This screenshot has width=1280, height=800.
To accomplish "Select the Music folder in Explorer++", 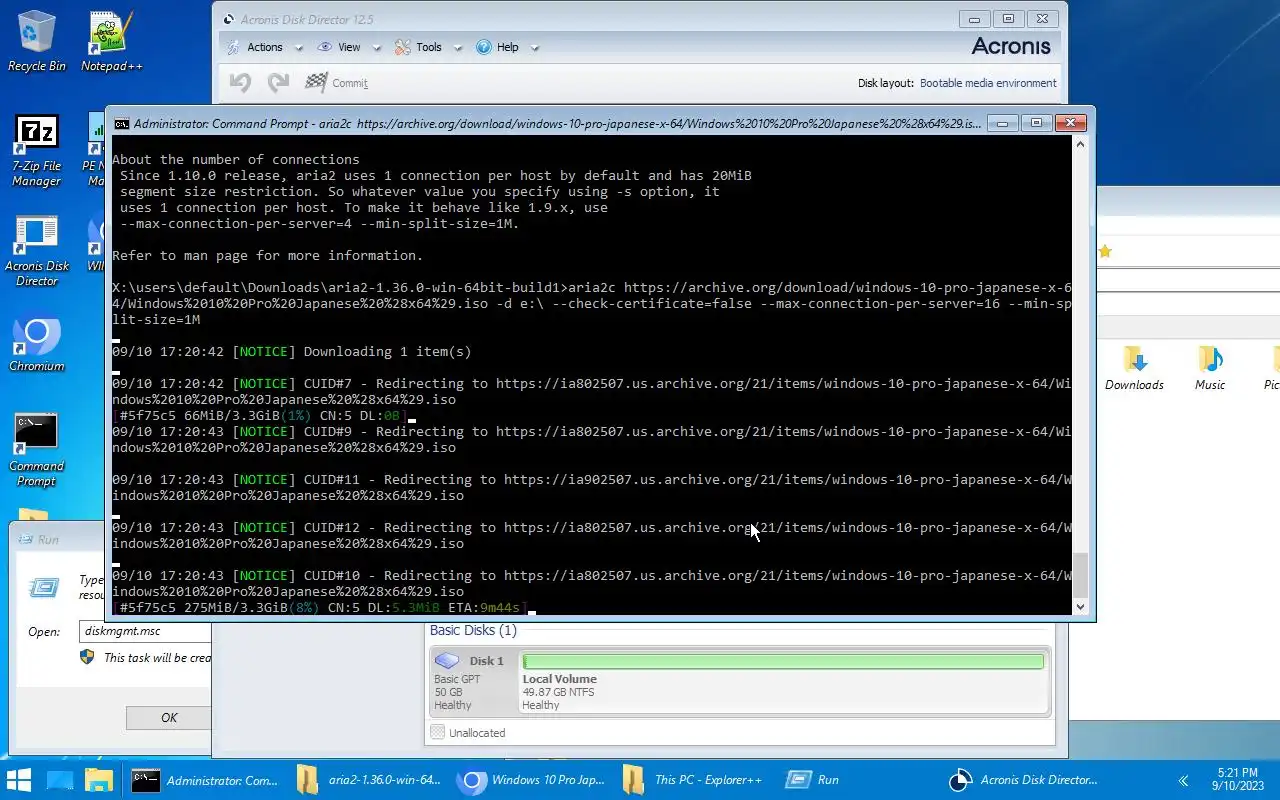I will tap(1210, 367).
